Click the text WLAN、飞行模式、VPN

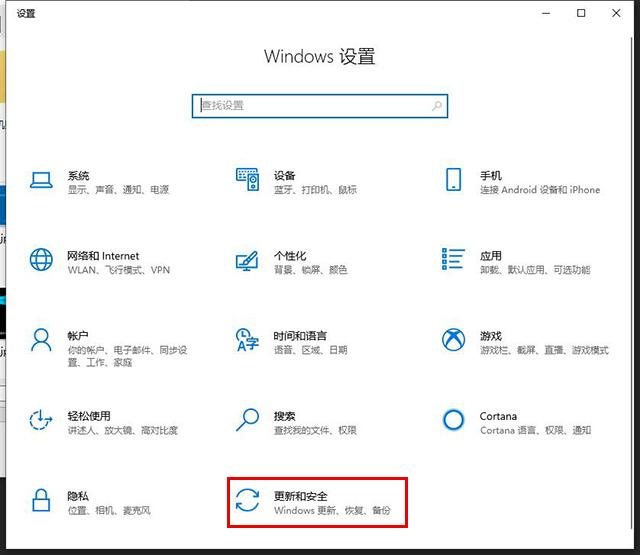[x=119, y=270]
